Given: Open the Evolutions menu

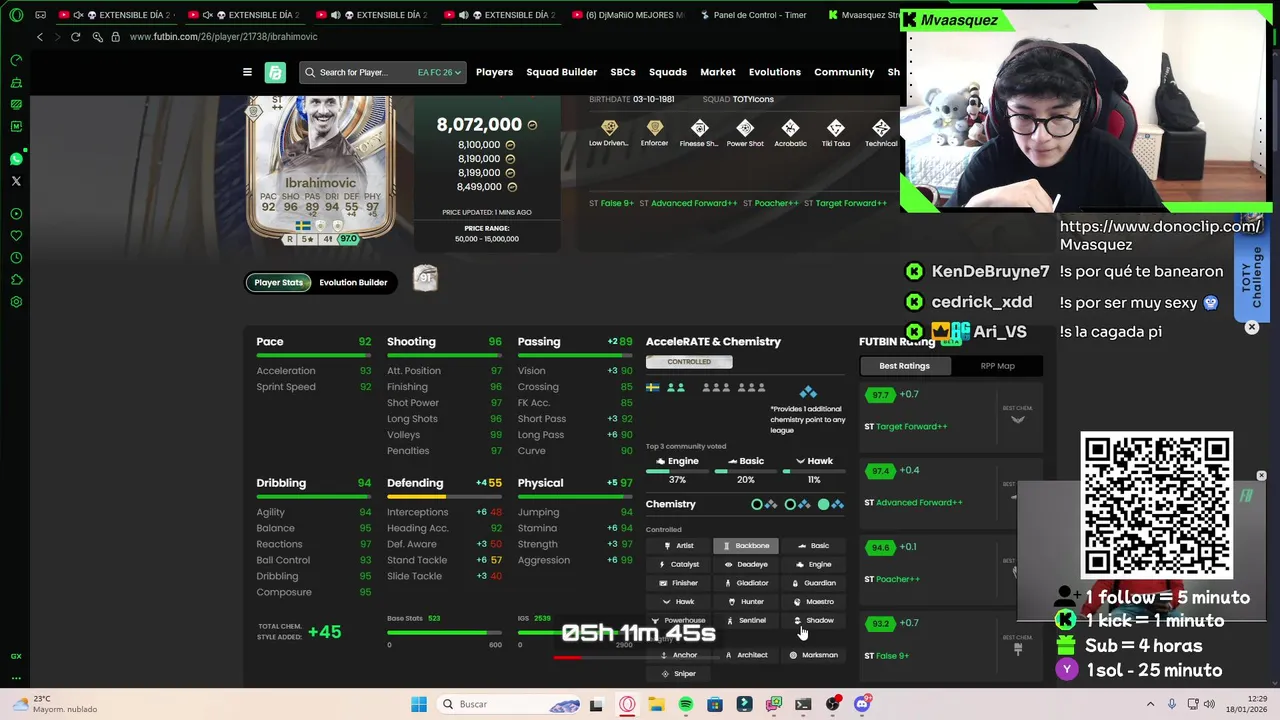Looking at the screenshot, I should point(775,72).
